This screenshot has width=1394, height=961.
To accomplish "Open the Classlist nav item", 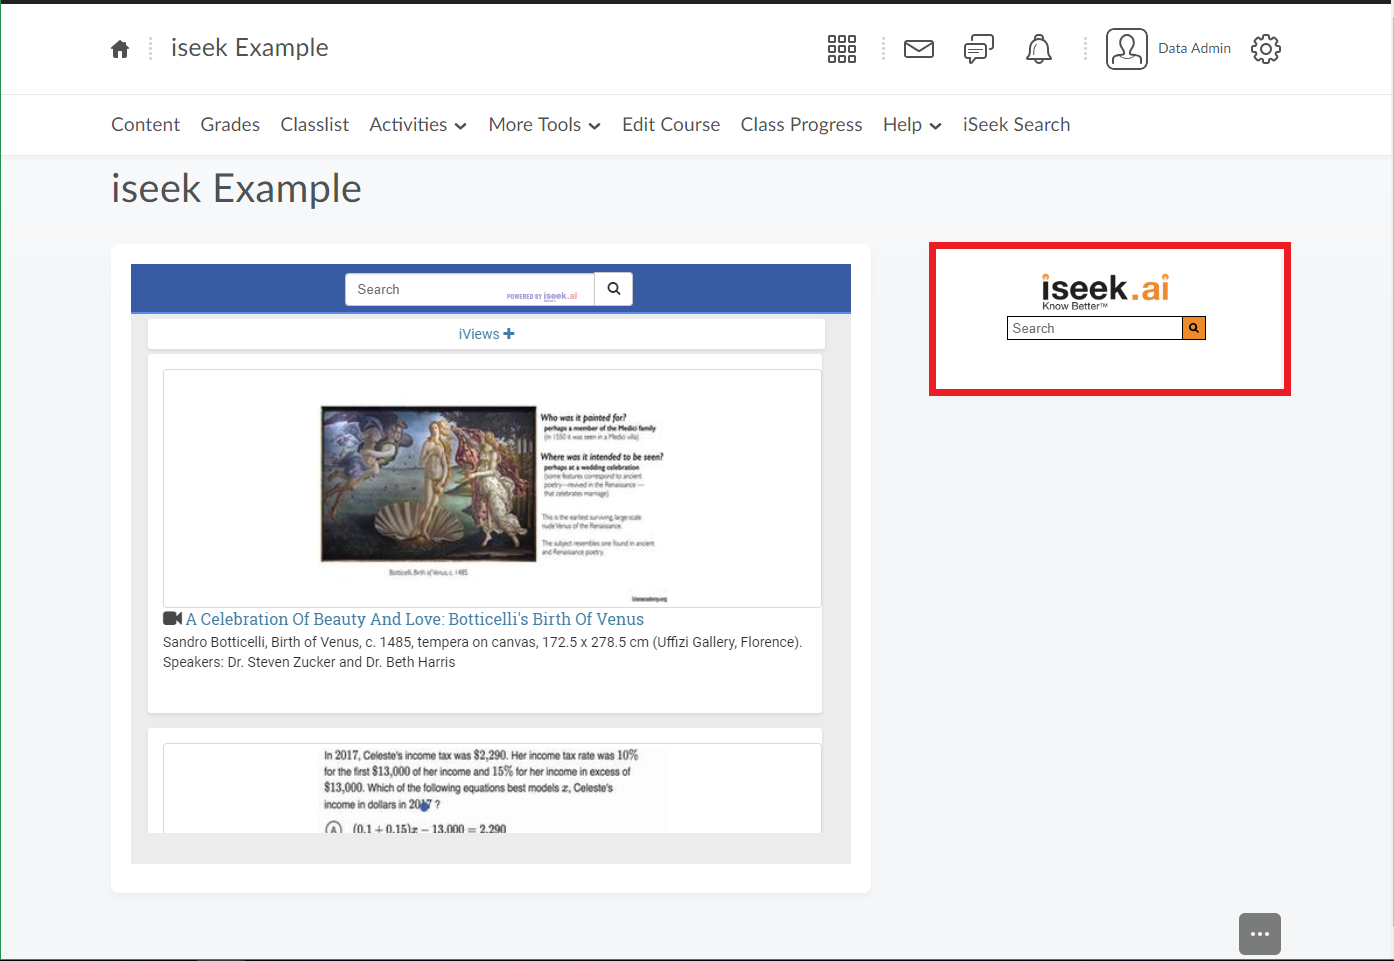I will (314, 125).
